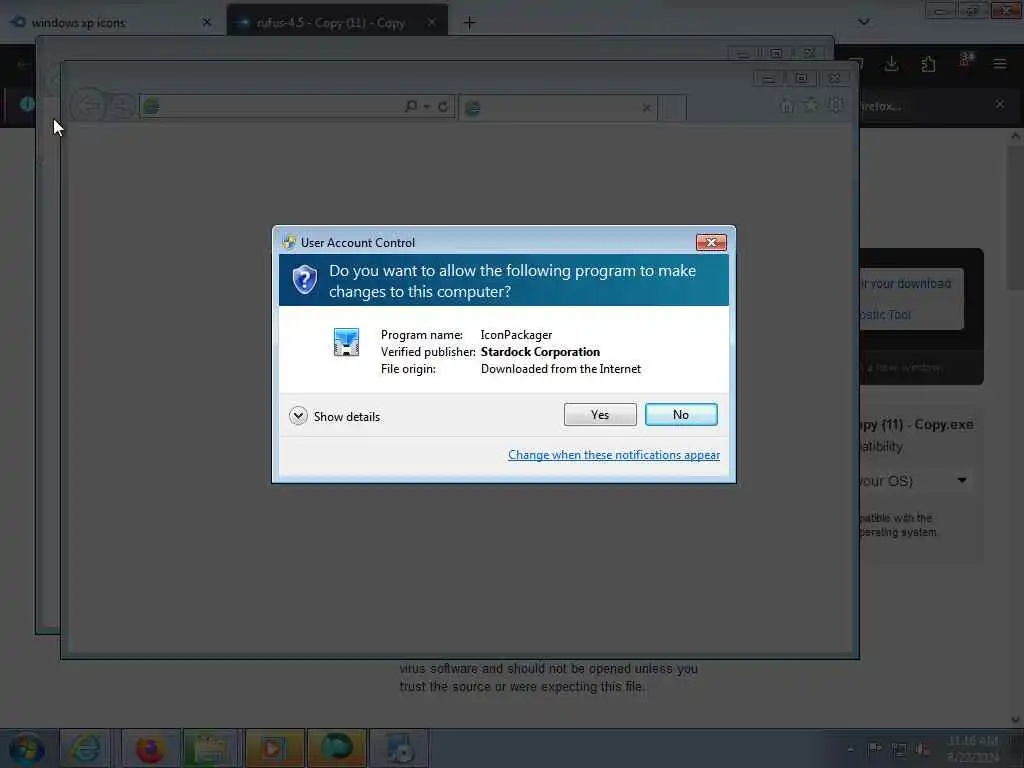Open the Firefox hamburger menu
This screenshot has width=1024, height=768.
[x=999, y=63]
